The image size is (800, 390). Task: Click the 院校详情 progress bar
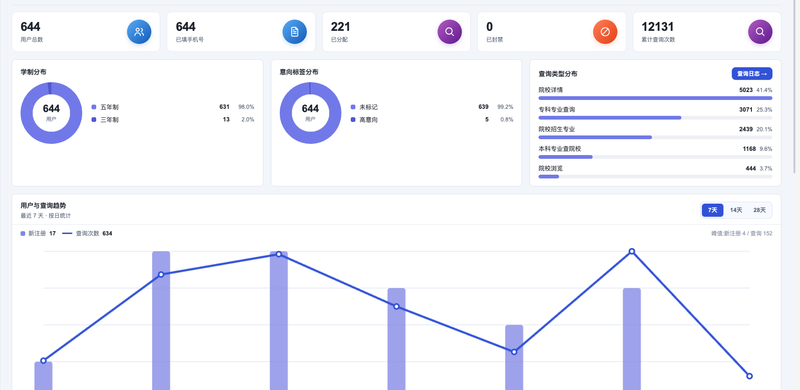(x=656, y=98)
